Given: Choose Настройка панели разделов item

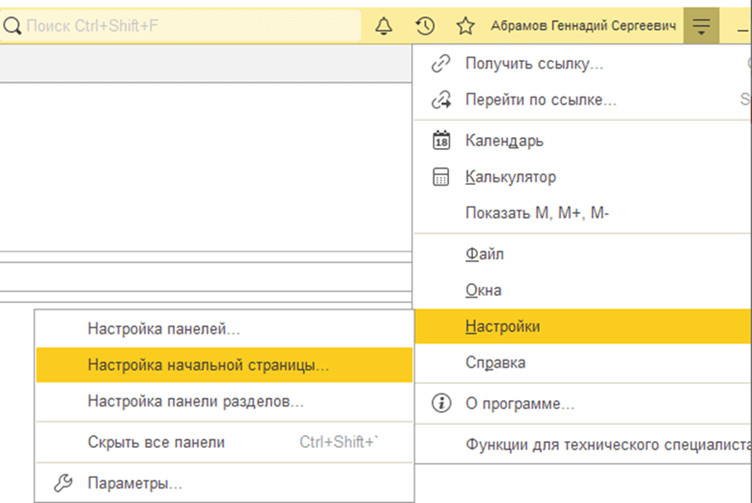Looking at the screenshot, I should pyautogui.click(x=195, y=402).
